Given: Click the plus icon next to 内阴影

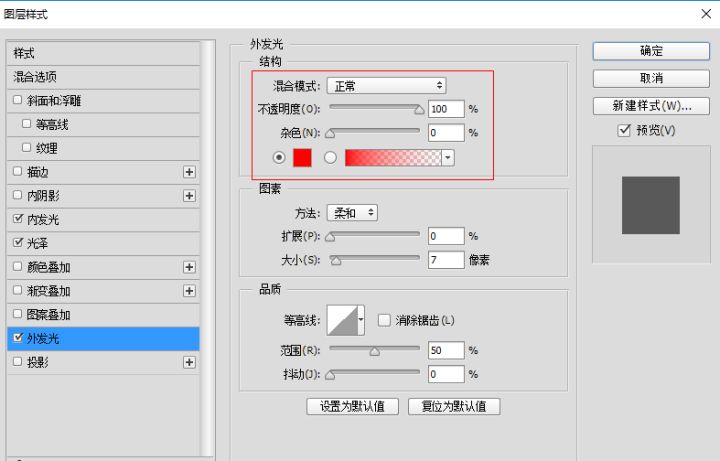Looking at the screenshot, I should click(189, 196).
